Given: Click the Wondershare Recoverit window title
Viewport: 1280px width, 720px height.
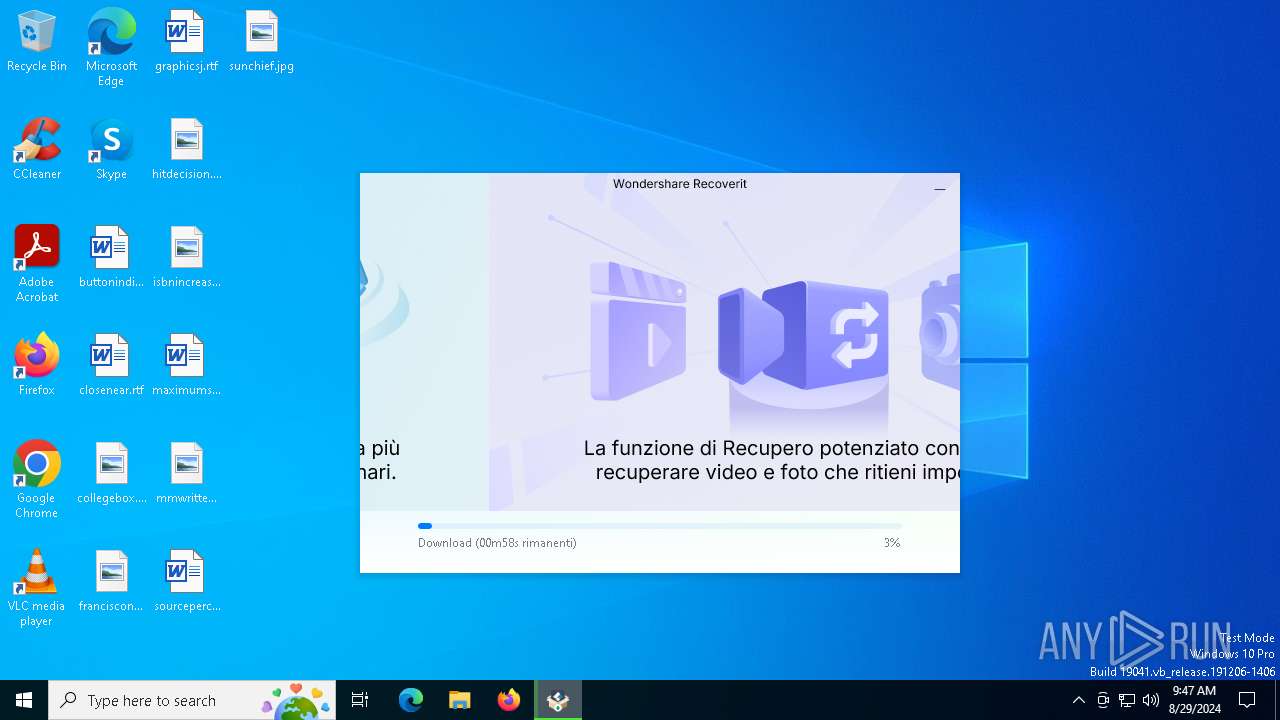Looking at the screenshot, I should click(680, 184).
